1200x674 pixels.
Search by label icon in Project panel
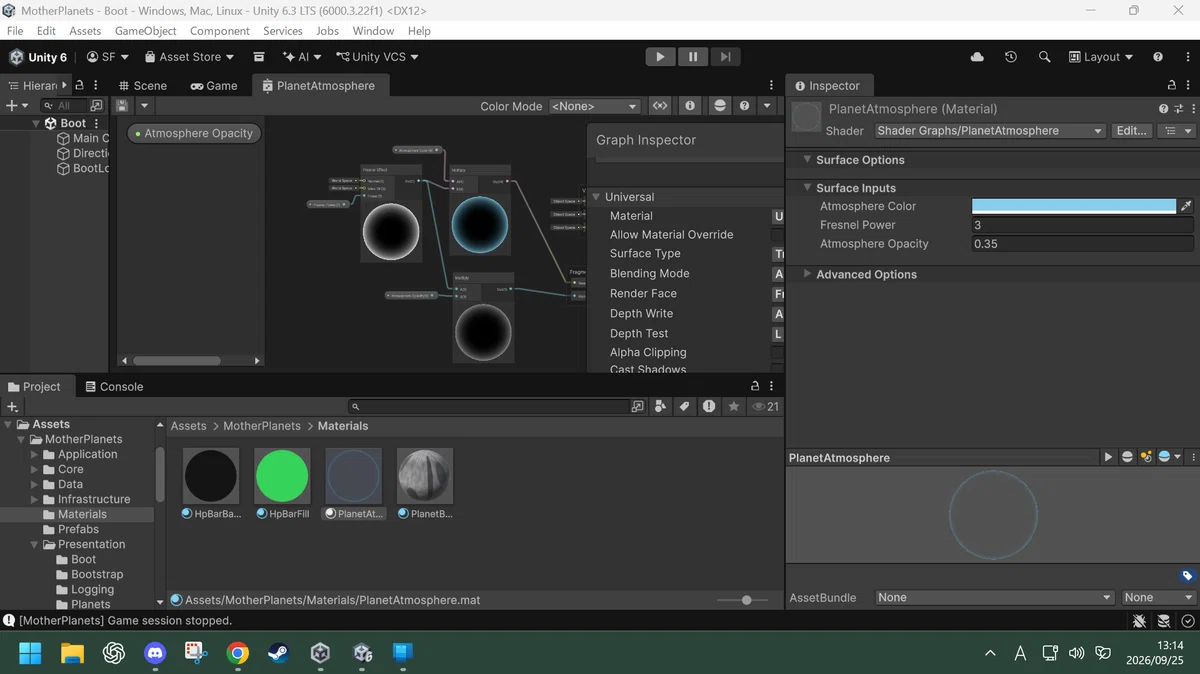pos(685,406)
